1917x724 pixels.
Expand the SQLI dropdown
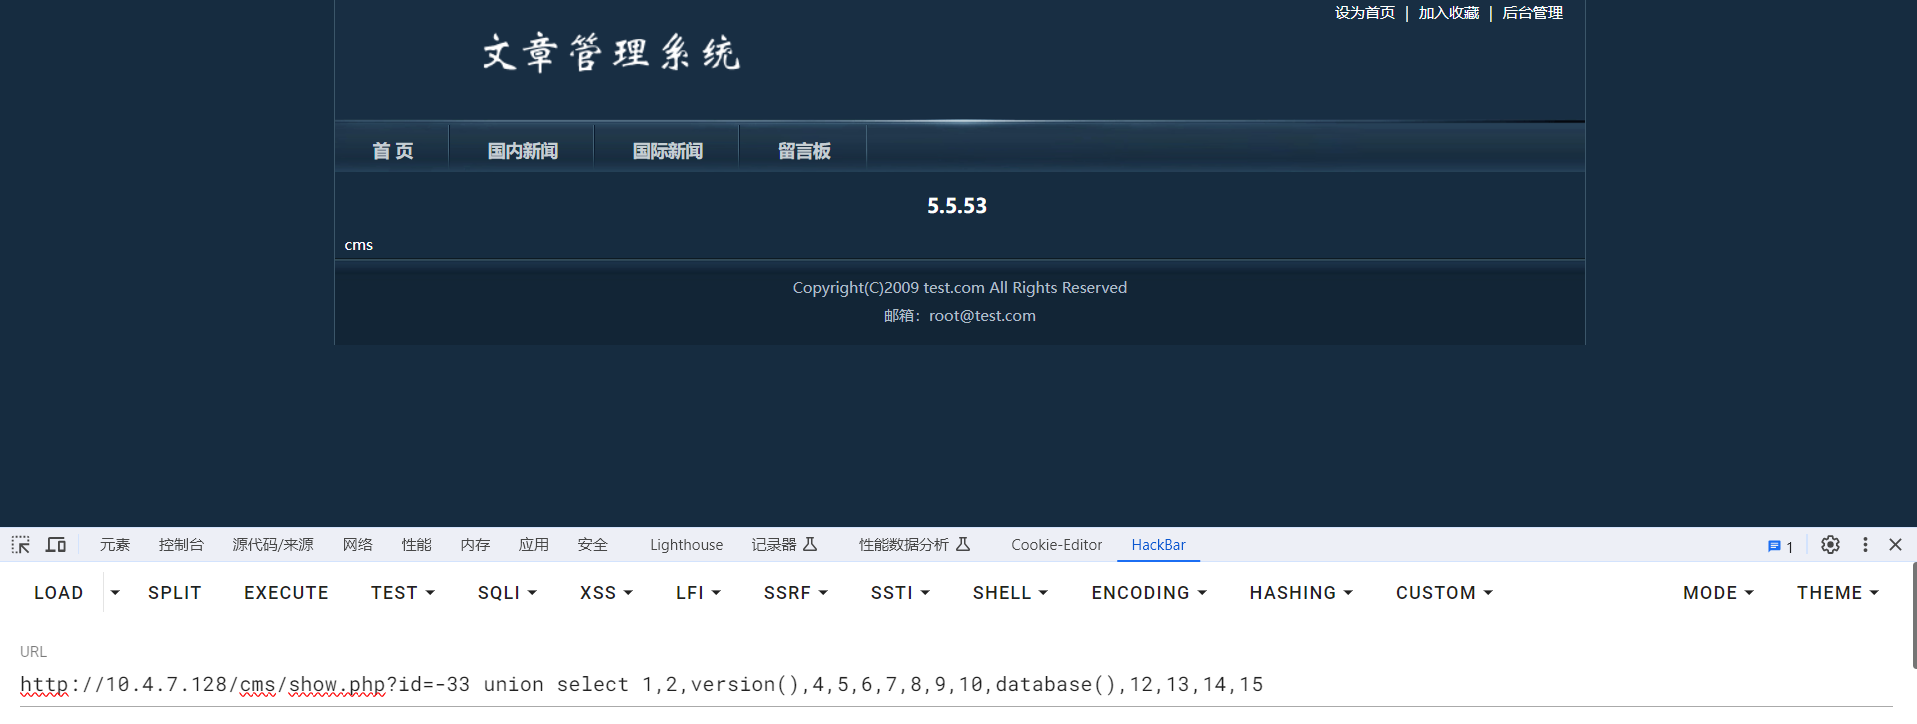(x=507, y=593)
